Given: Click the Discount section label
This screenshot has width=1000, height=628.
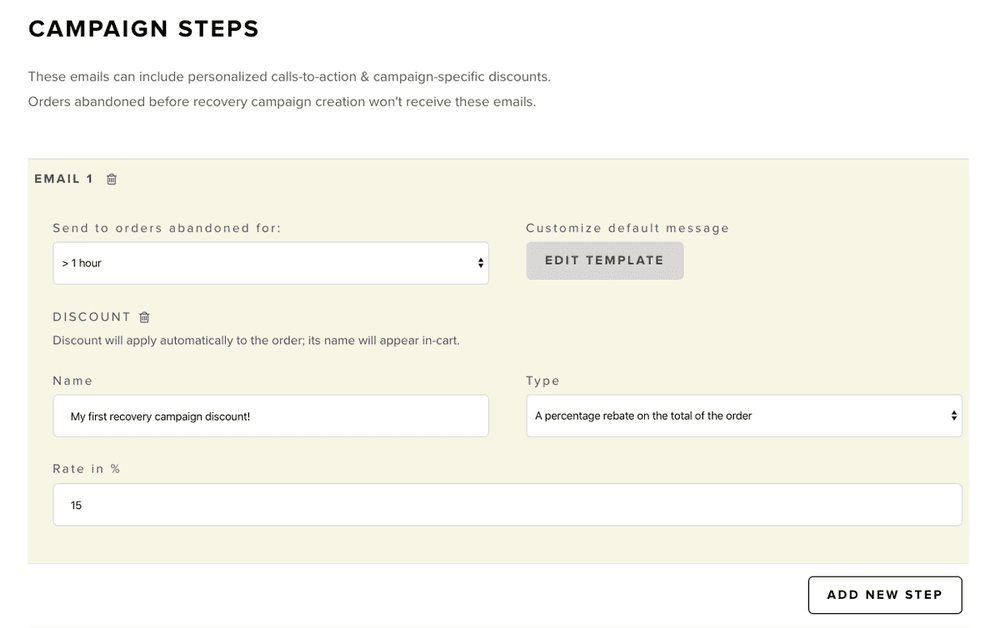Looking at the screenshot, I should 92,317.
